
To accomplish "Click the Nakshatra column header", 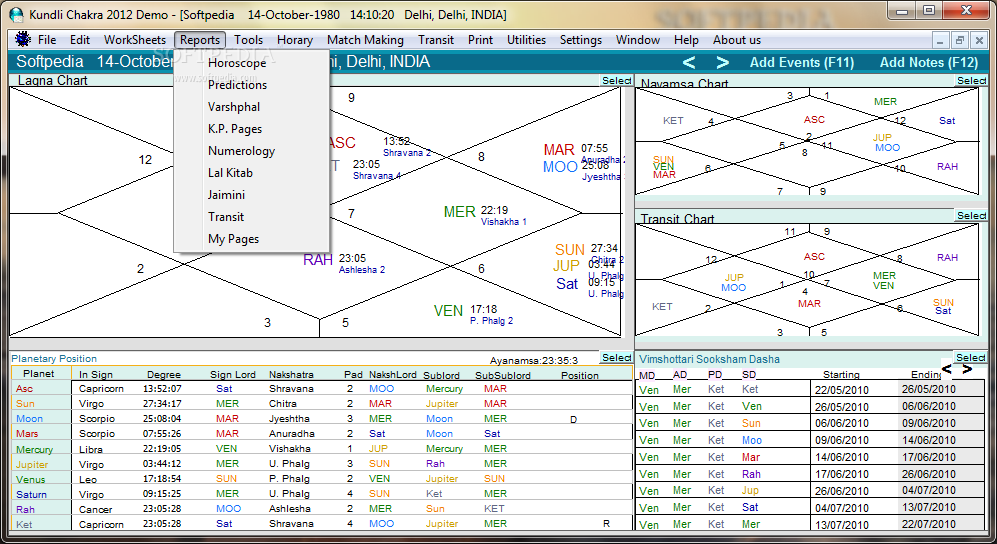I will (291, 375).
